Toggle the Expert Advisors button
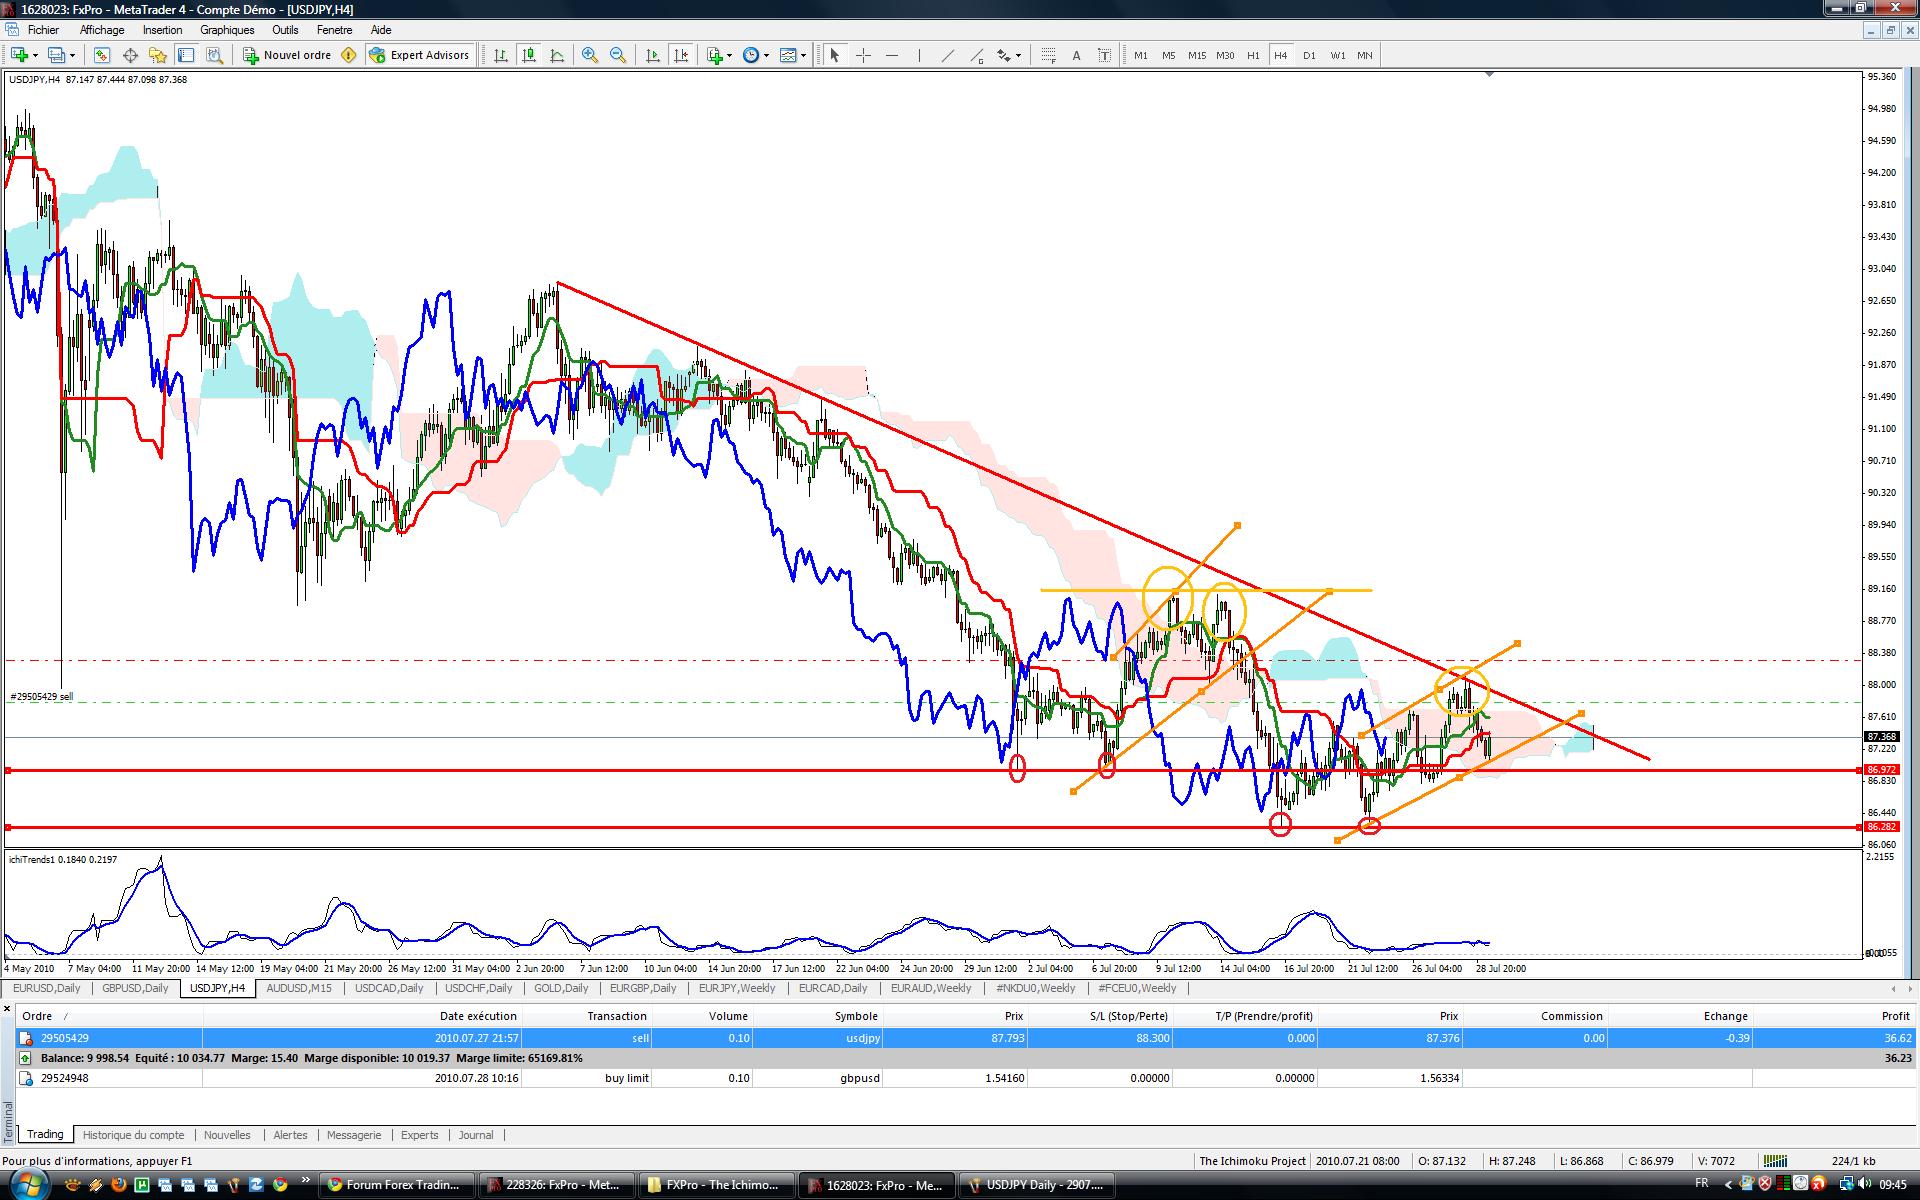The width and height of the screenshot is (1920, 1200). pyautogui.click(x=419, y=55)
